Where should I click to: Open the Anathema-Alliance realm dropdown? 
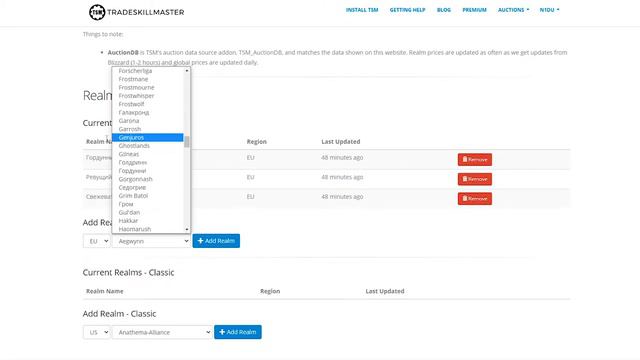(x=162, y=332)
